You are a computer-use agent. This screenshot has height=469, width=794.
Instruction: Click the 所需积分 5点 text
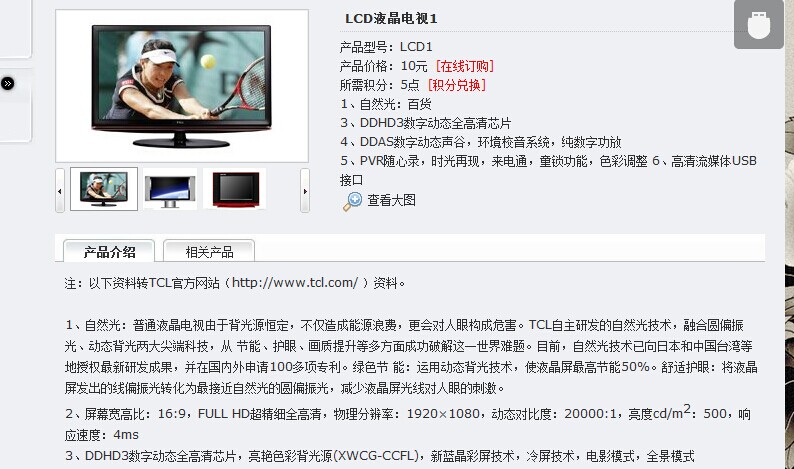point(379,85)
